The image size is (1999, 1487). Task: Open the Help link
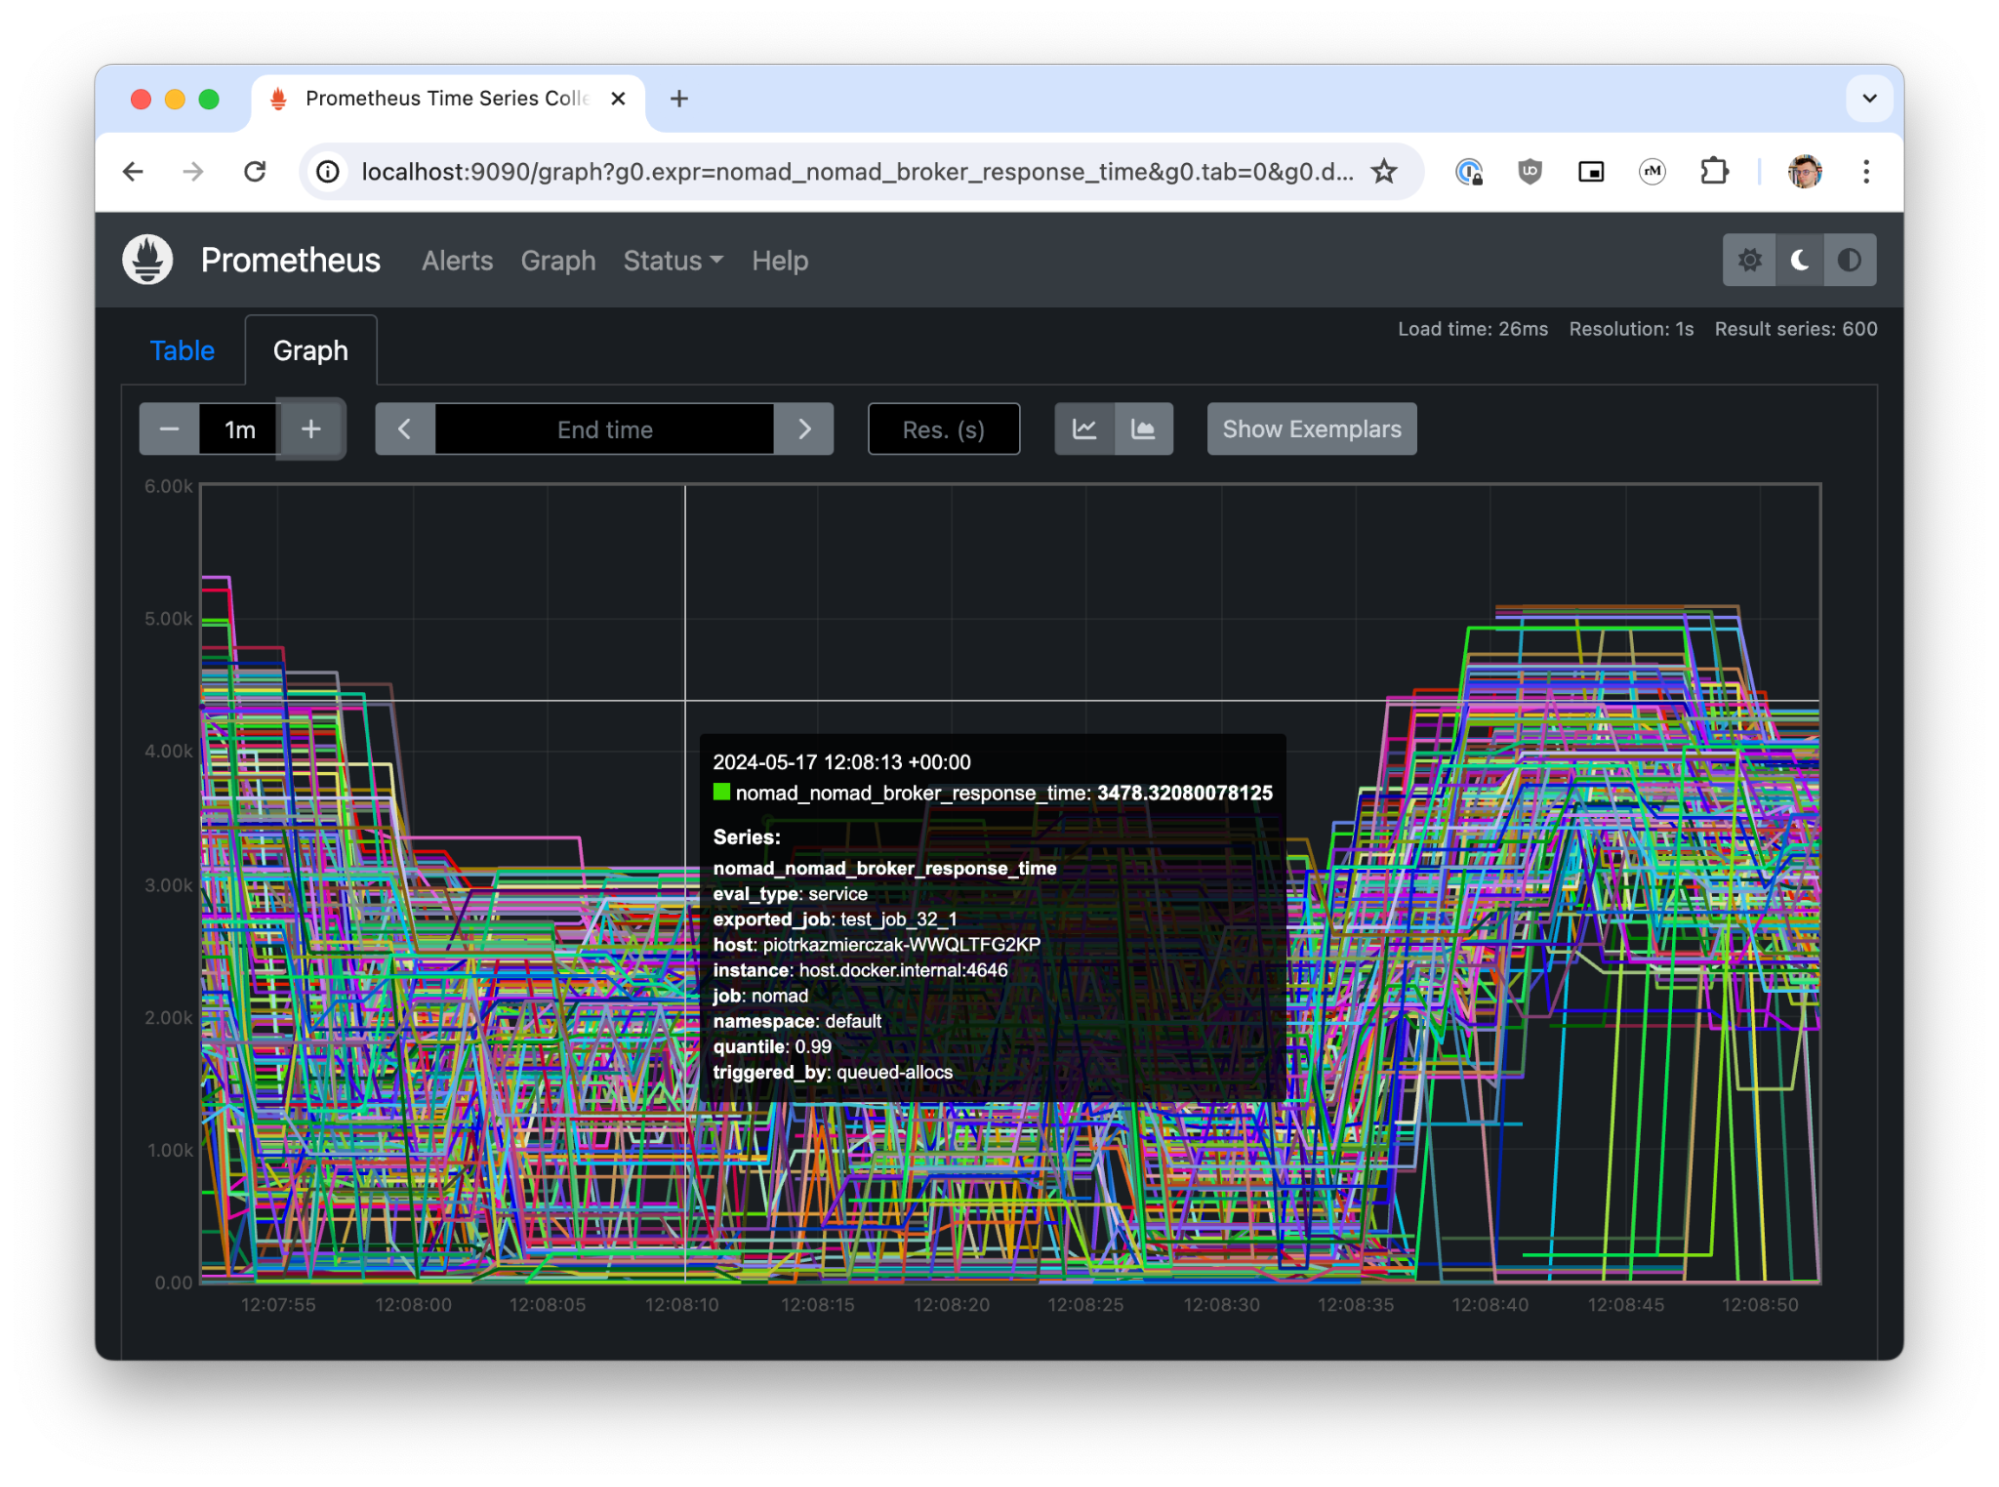pos(779,261)
